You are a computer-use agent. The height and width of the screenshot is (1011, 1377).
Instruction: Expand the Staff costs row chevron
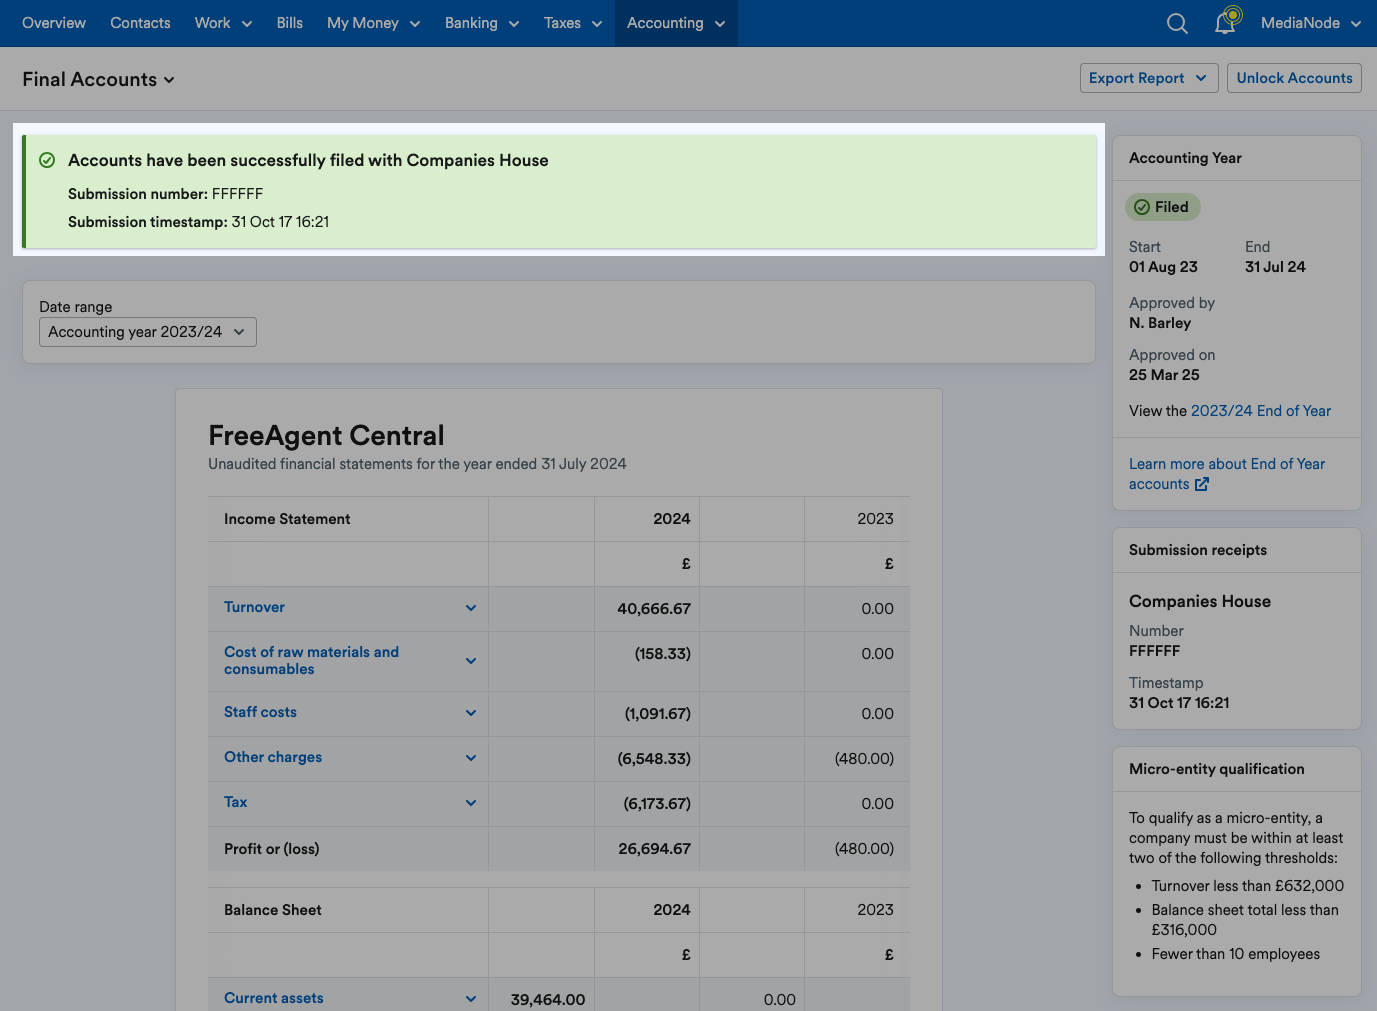coord(471,713)
